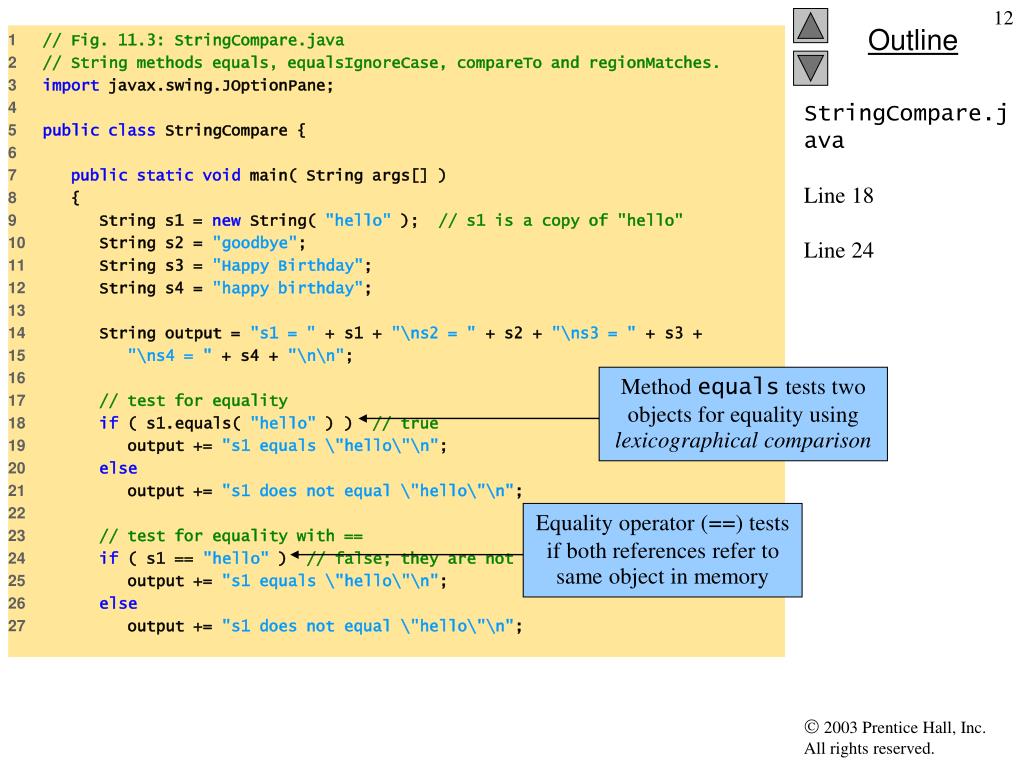
Task: Click the 'public static void main' line
Action: click(258, 175)
